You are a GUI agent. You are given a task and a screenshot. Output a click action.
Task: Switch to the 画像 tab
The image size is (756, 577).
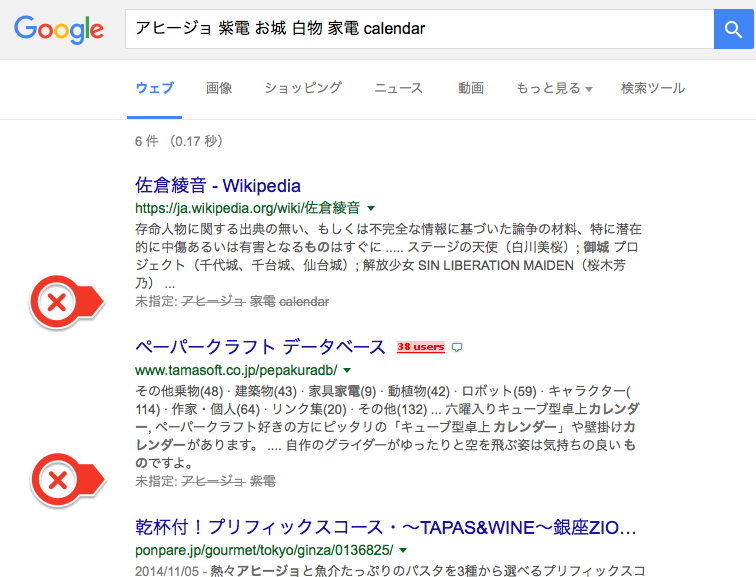coord(219,88)
